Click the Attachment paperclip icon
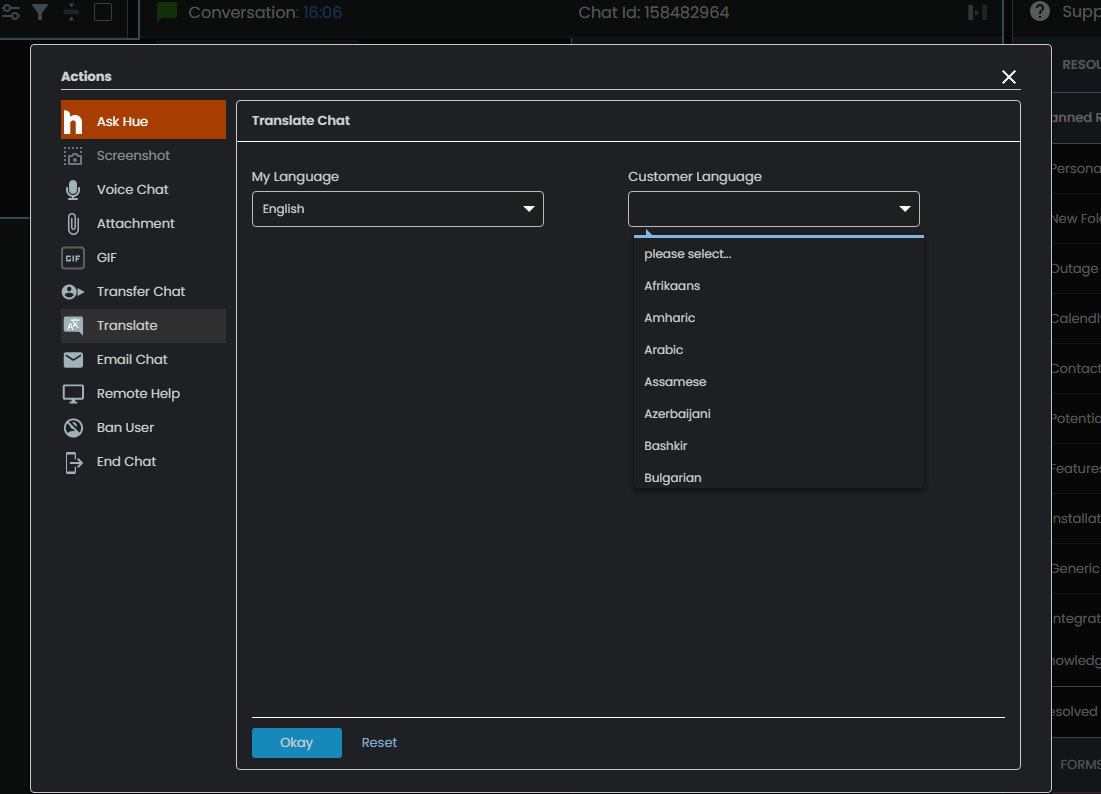1101x794 pixels. 73,224
